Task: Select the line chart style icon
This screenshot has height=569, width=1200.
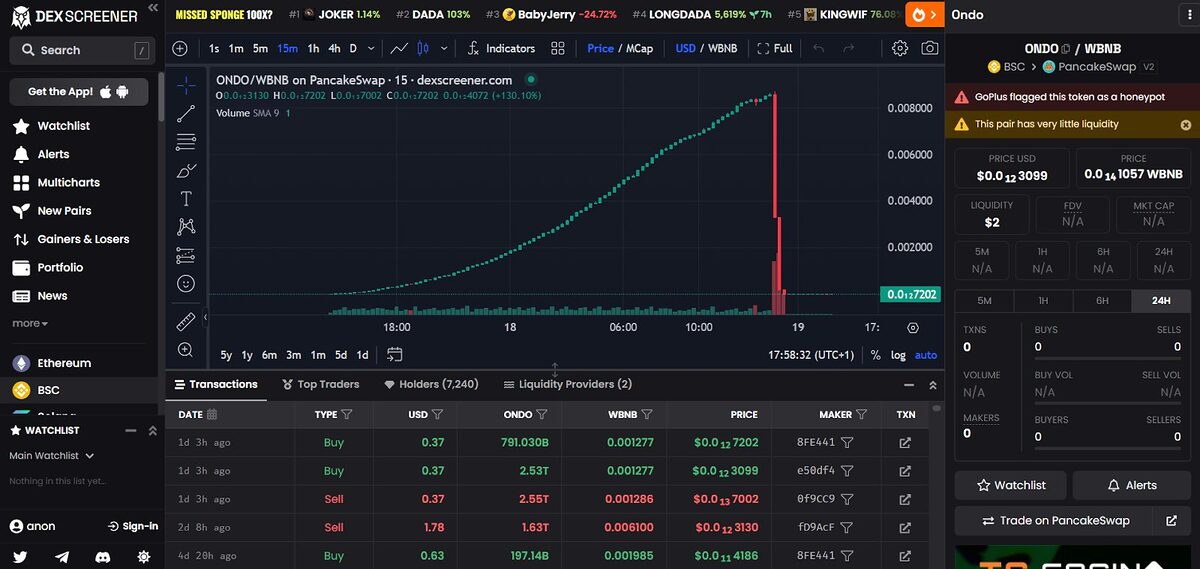Action: click(399, 48)
